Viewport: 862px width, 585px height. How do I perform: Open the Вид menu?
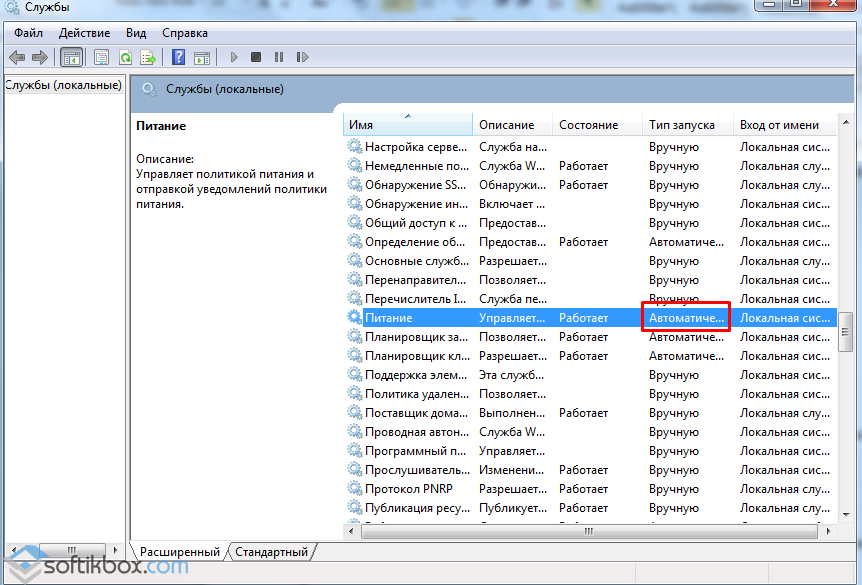tap(138, 32)
